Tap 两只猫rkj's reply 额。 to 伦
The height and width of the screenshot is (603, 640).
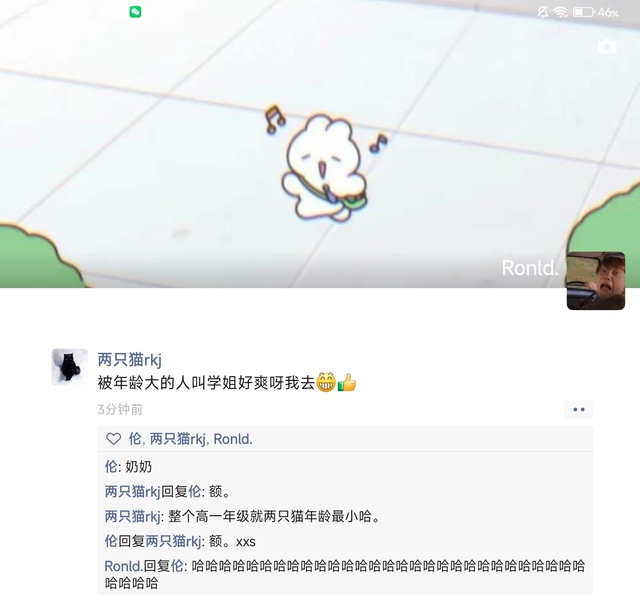coord(167,491)
